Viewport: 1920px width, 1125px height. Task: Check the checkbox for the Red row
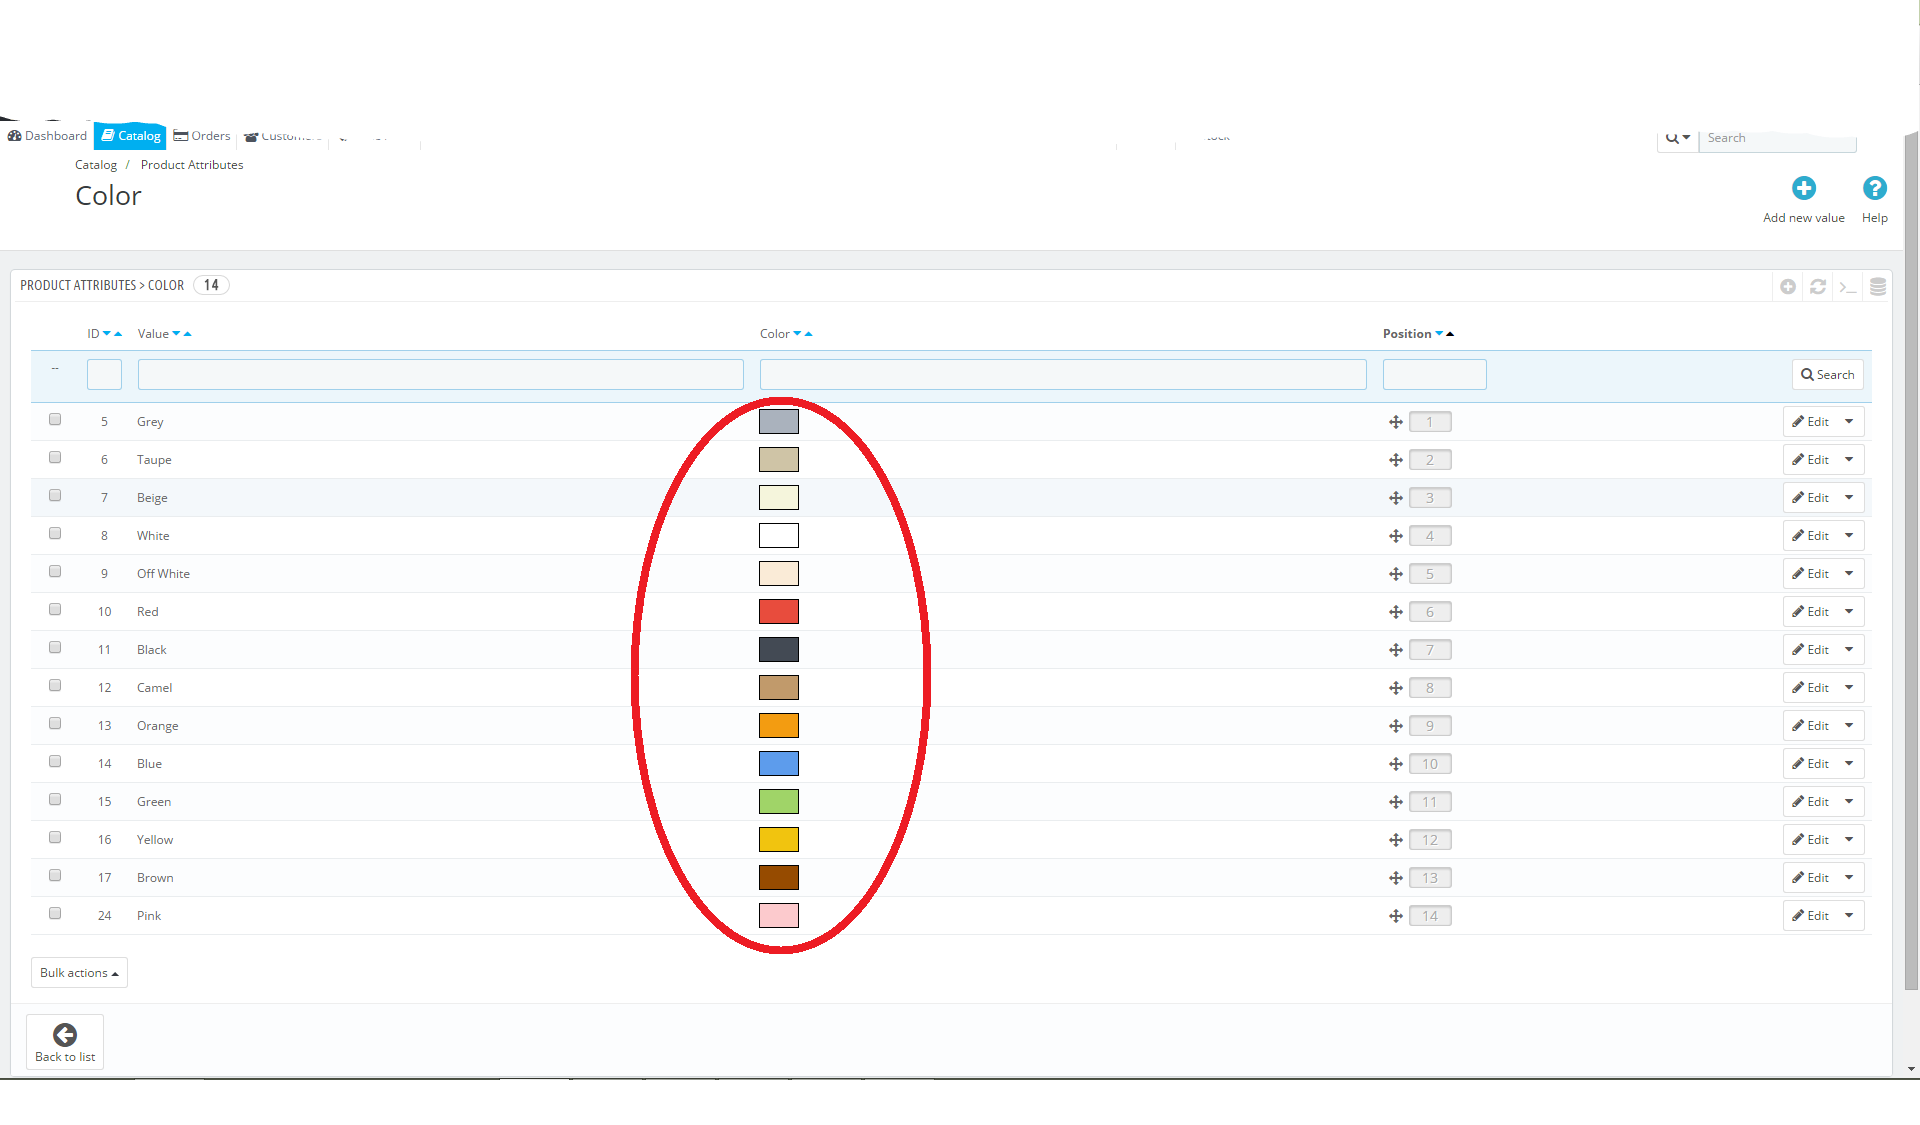55,610
